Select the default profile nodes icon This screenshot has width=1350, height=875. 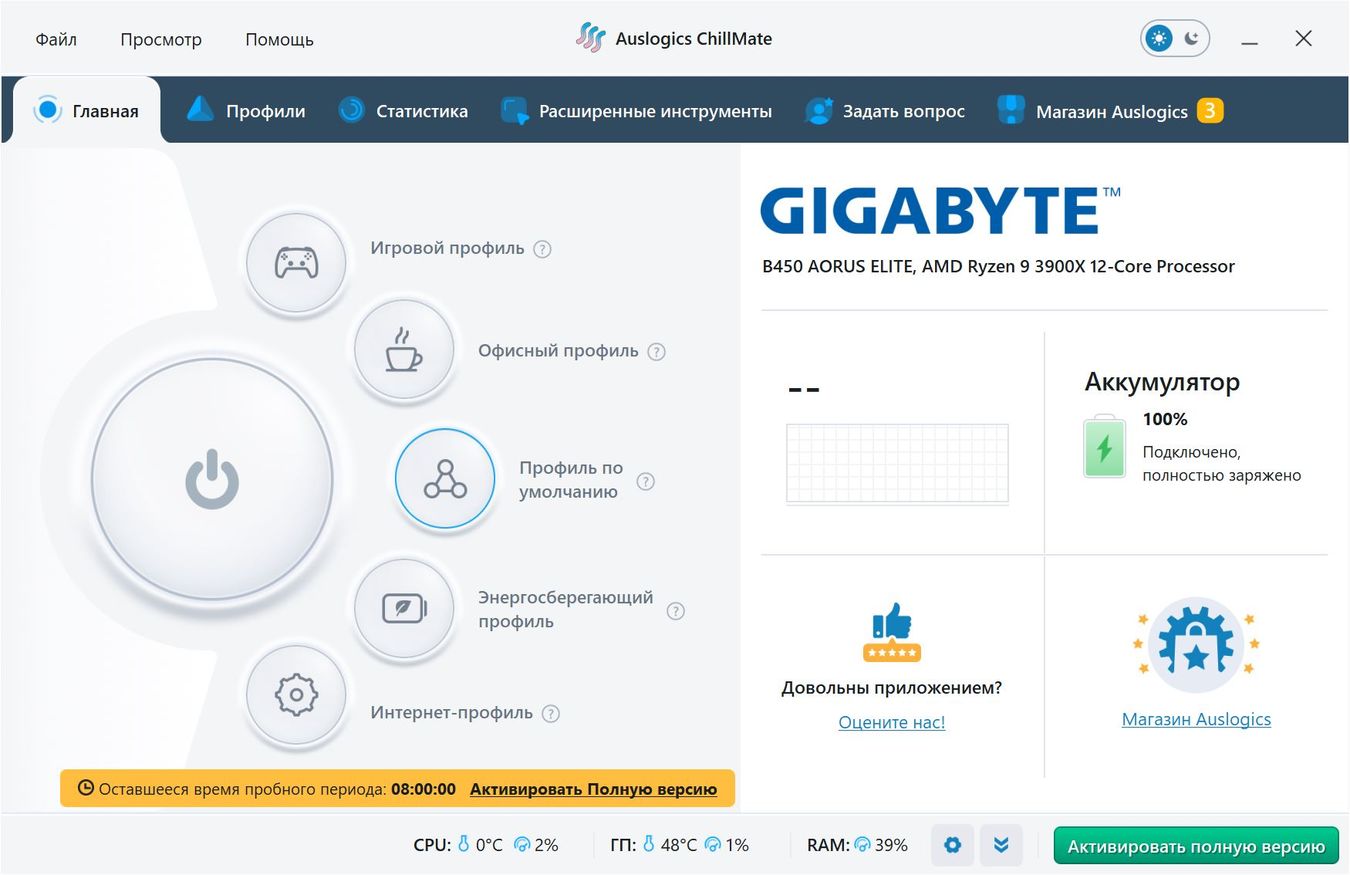pos(445,478)
